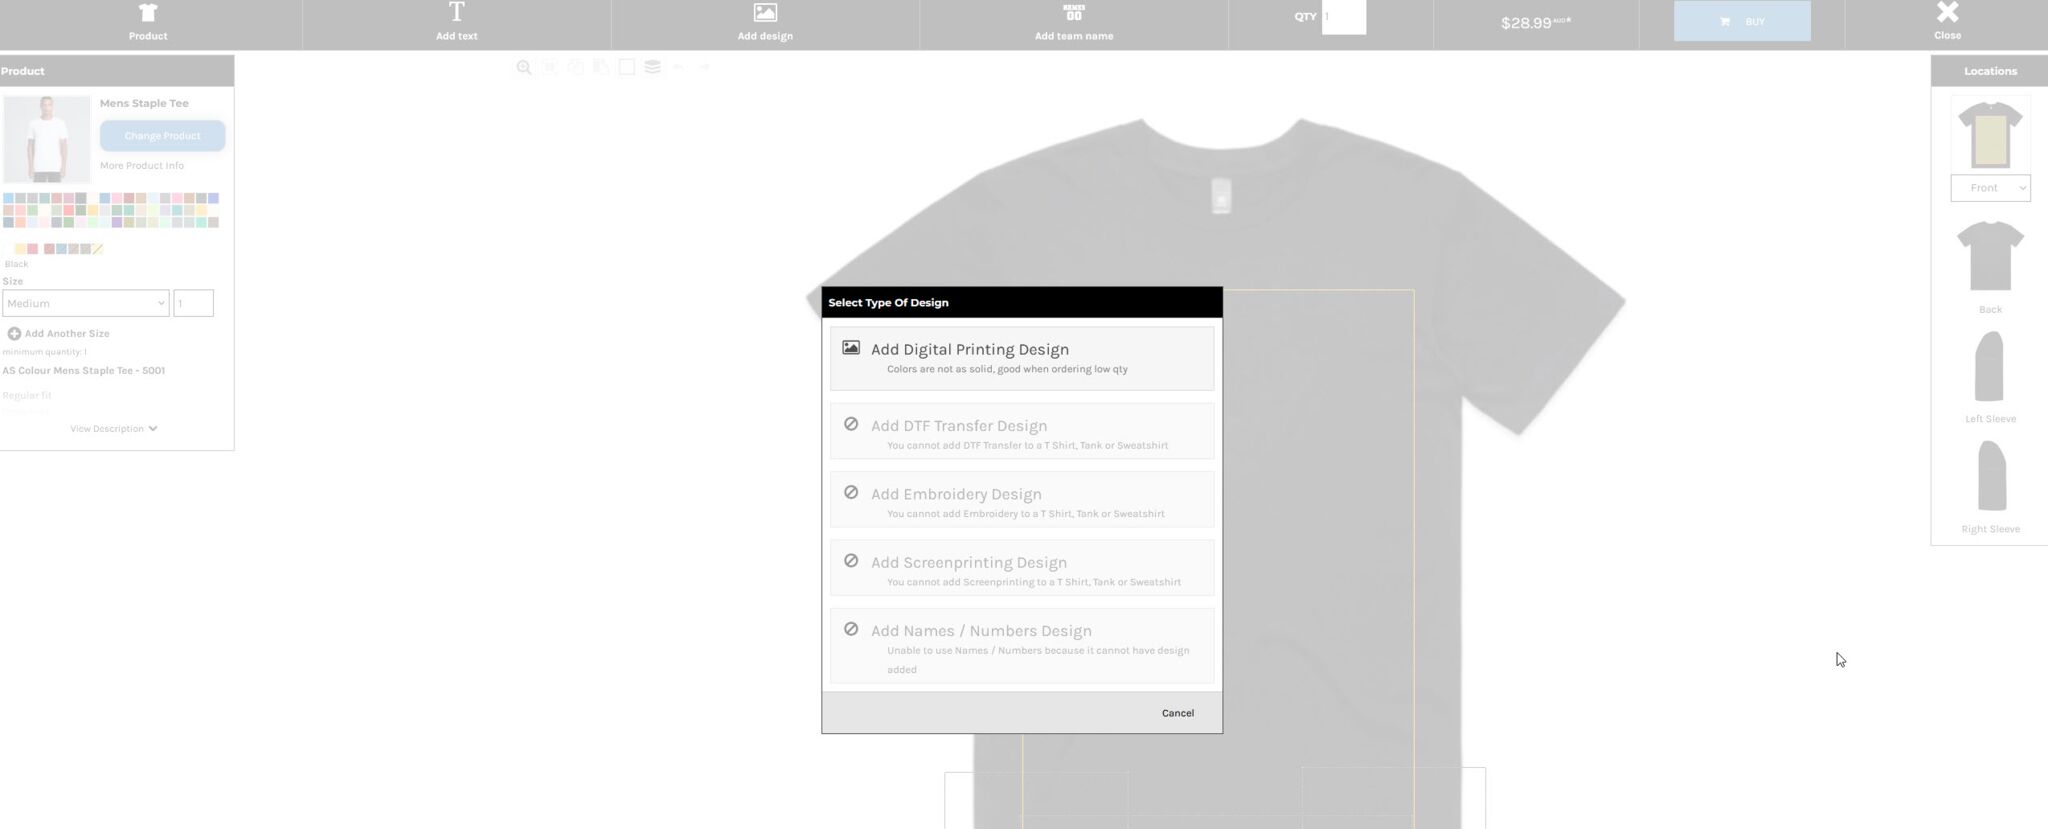The height and width of the screenshot is (829, 2048).
Task: Click the Product panel header
Action: [x=117, y=71]
